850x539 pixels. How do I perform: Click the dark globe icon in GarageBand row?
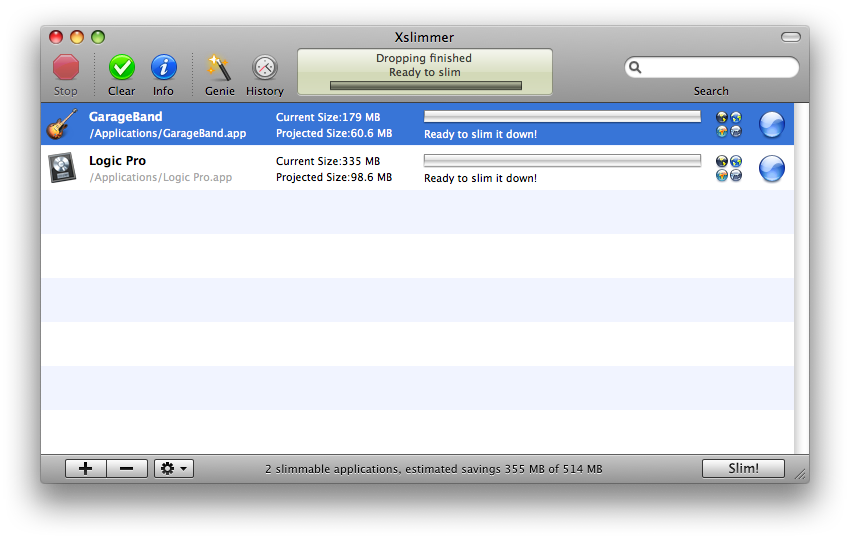tap(722, 117)
